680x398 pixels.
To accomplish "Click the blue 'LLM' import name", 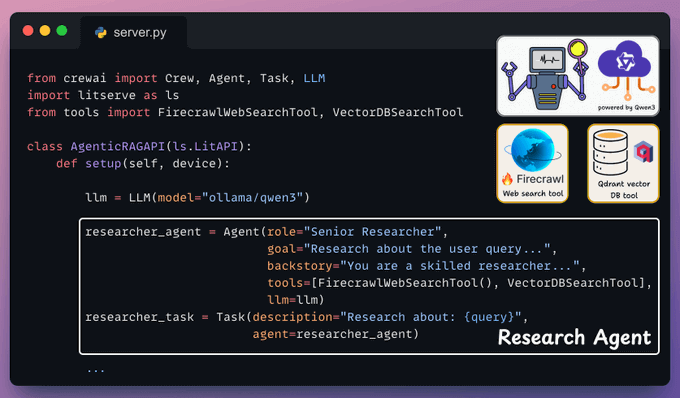I will 314,78.
